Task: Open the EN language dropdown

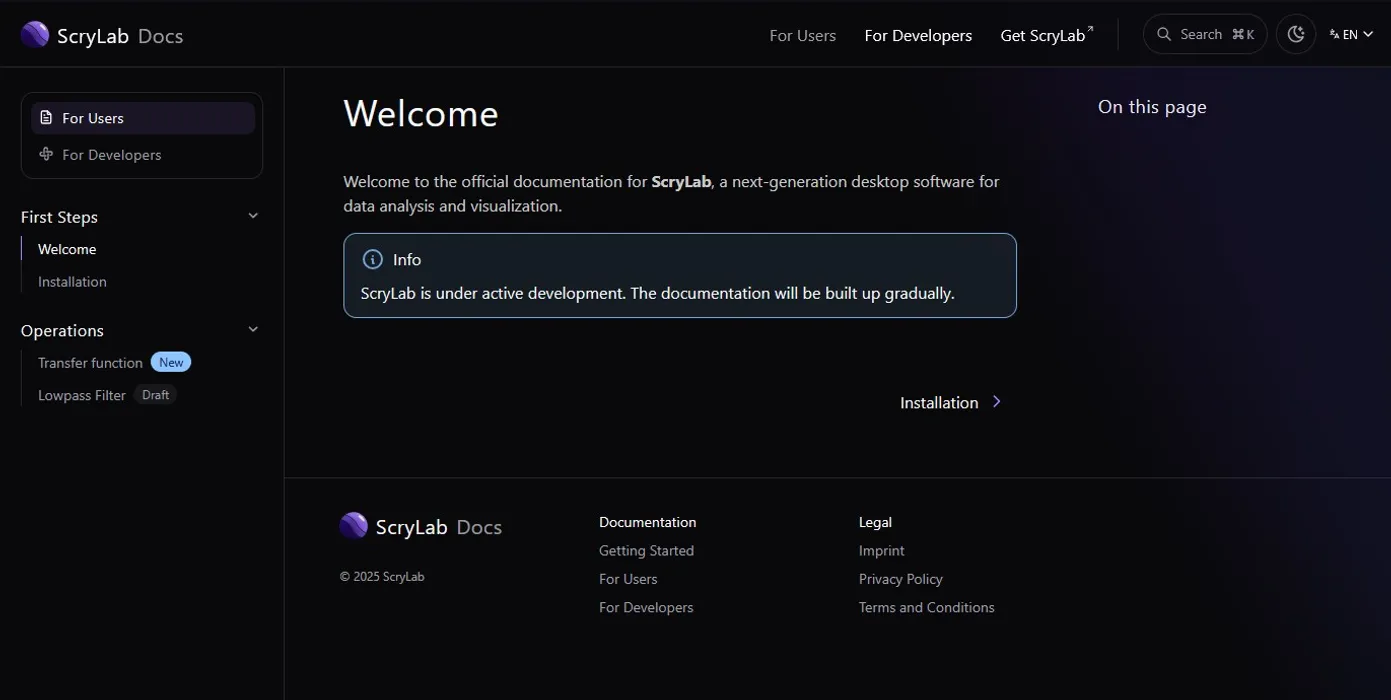Action: [x=1350, y=33]
